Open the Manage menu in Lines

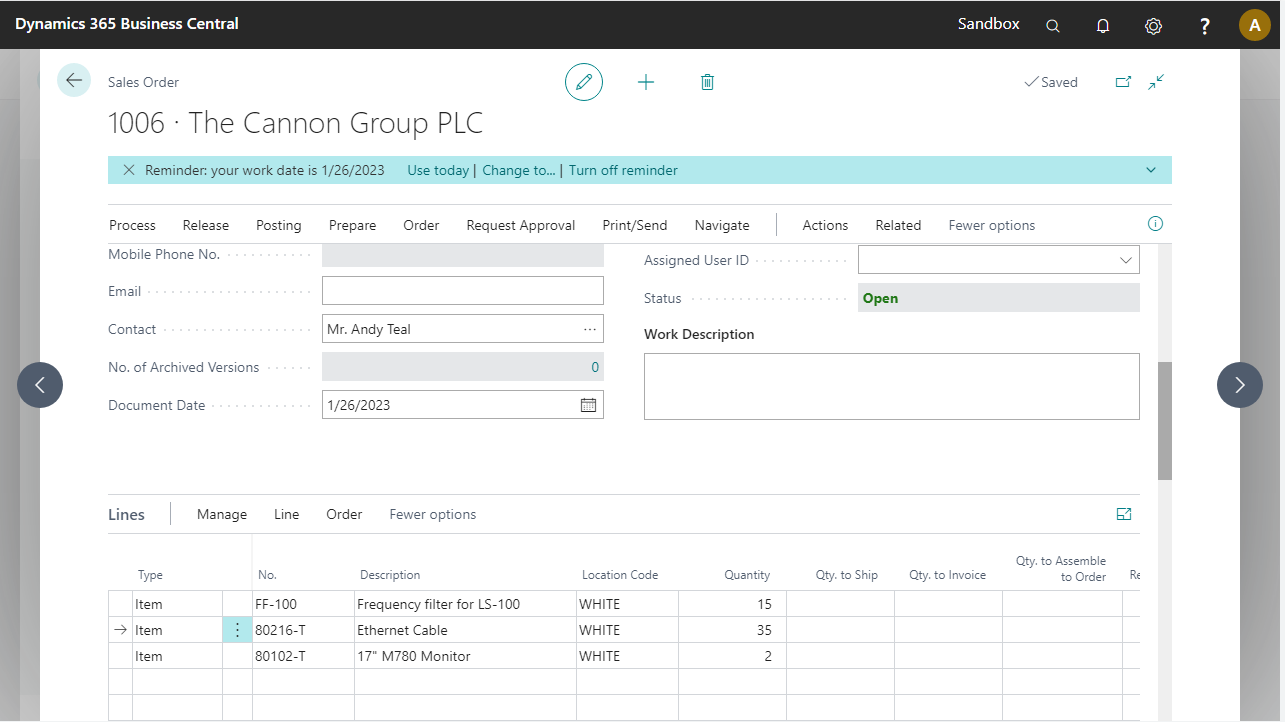pyautogui.click(x=222, y=514)
